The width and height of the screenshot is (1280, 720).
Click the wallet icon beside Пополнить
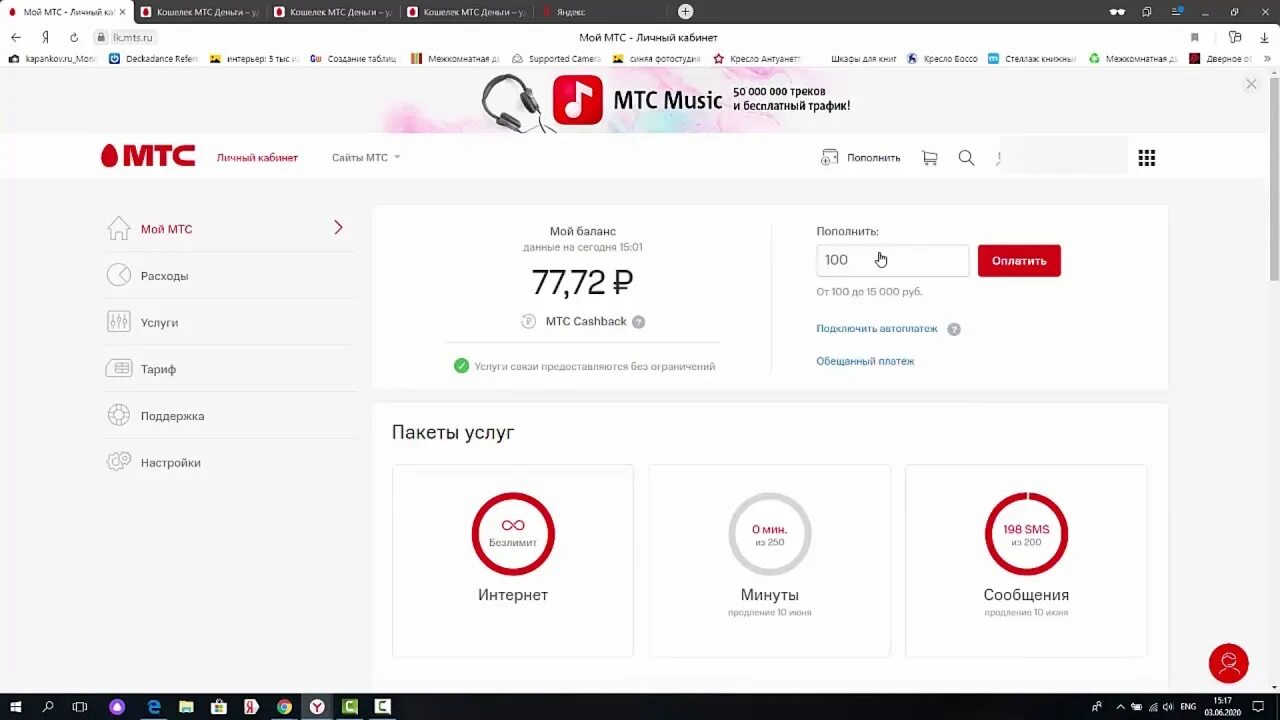pyautogui.click(x=829, y=157)
